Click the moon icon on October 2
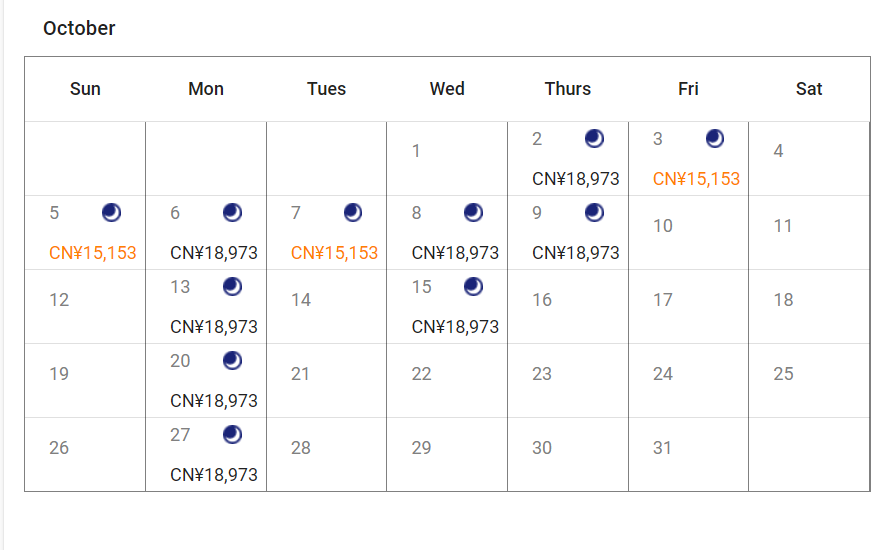Viewport: 880px width, 550px height. coord(594,138)
